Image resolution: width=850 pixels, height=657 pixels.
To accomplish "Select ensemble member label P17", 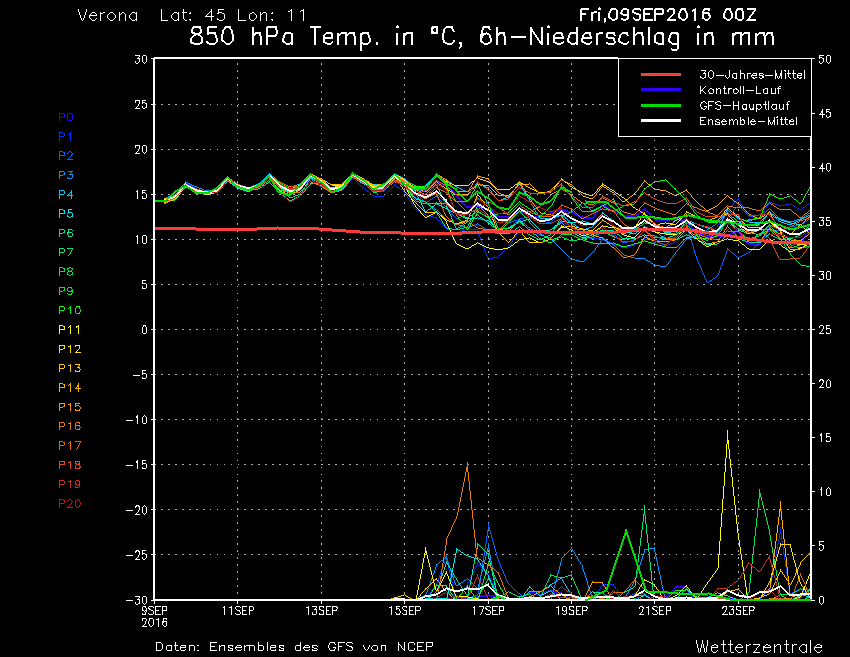I will click(69, 446).
